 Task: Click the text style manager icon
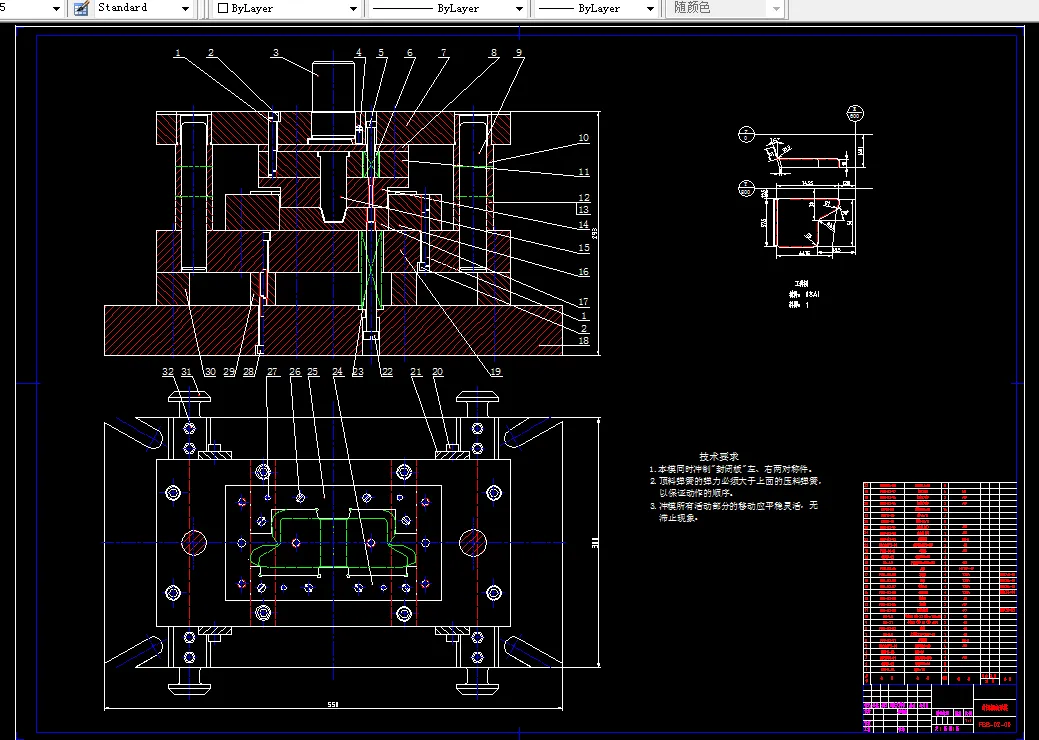coord(81,8)
